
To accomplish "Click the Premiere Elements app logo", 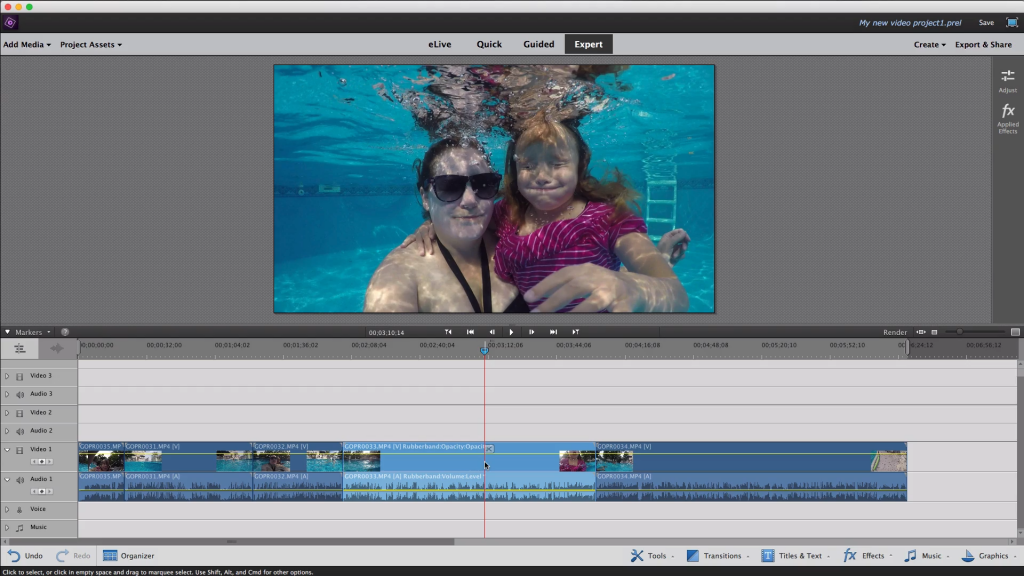I will click(x=10, y=23).
